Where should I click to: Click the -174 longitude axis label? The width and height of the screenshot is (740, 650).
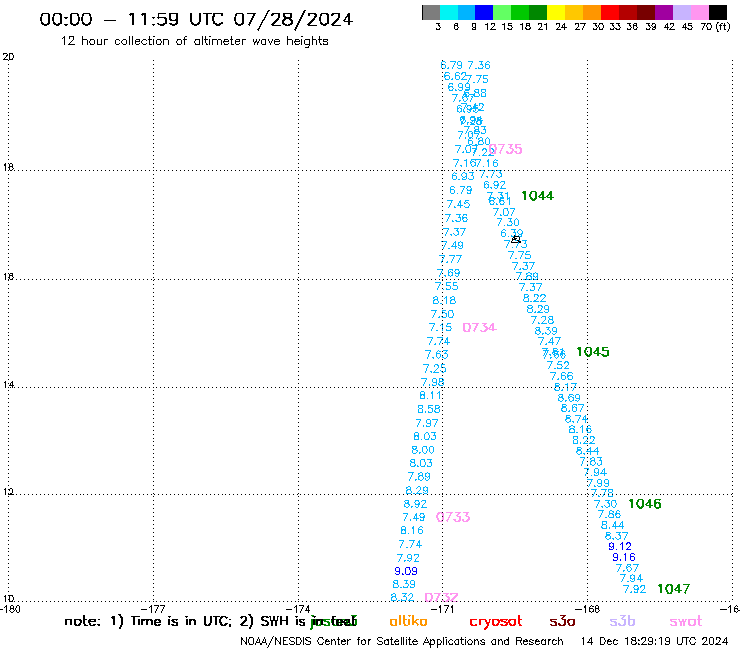pos(299,609)
